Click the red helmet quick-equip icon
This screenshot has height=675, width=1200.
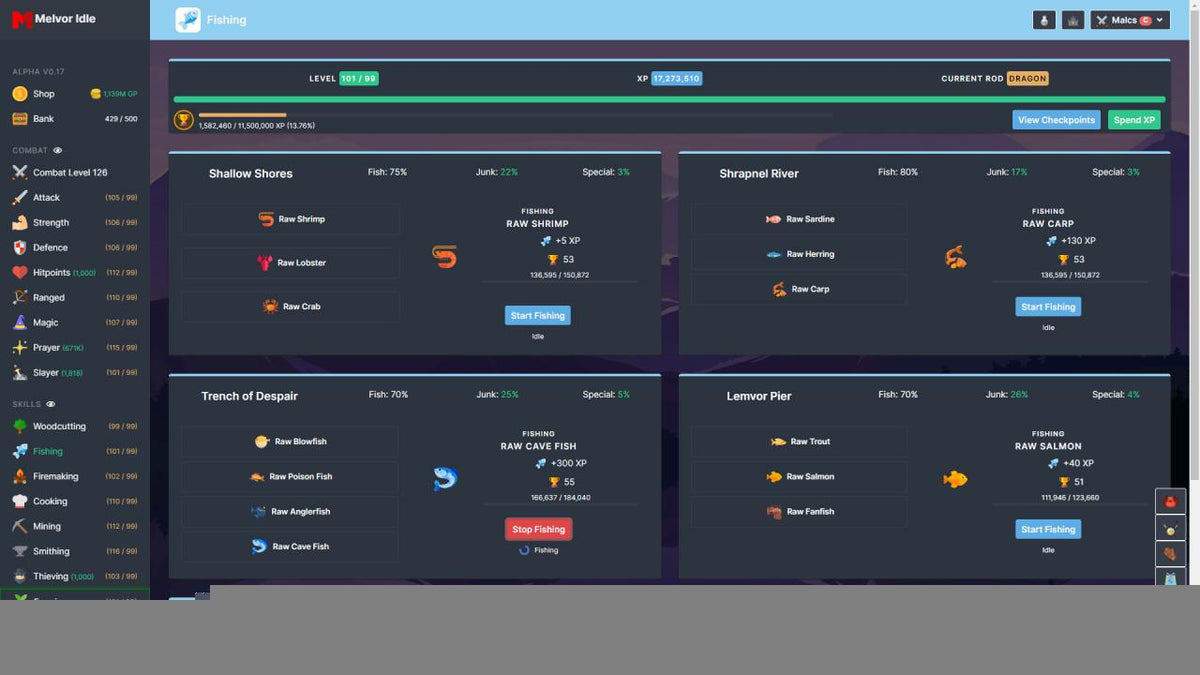[1170, 501]
